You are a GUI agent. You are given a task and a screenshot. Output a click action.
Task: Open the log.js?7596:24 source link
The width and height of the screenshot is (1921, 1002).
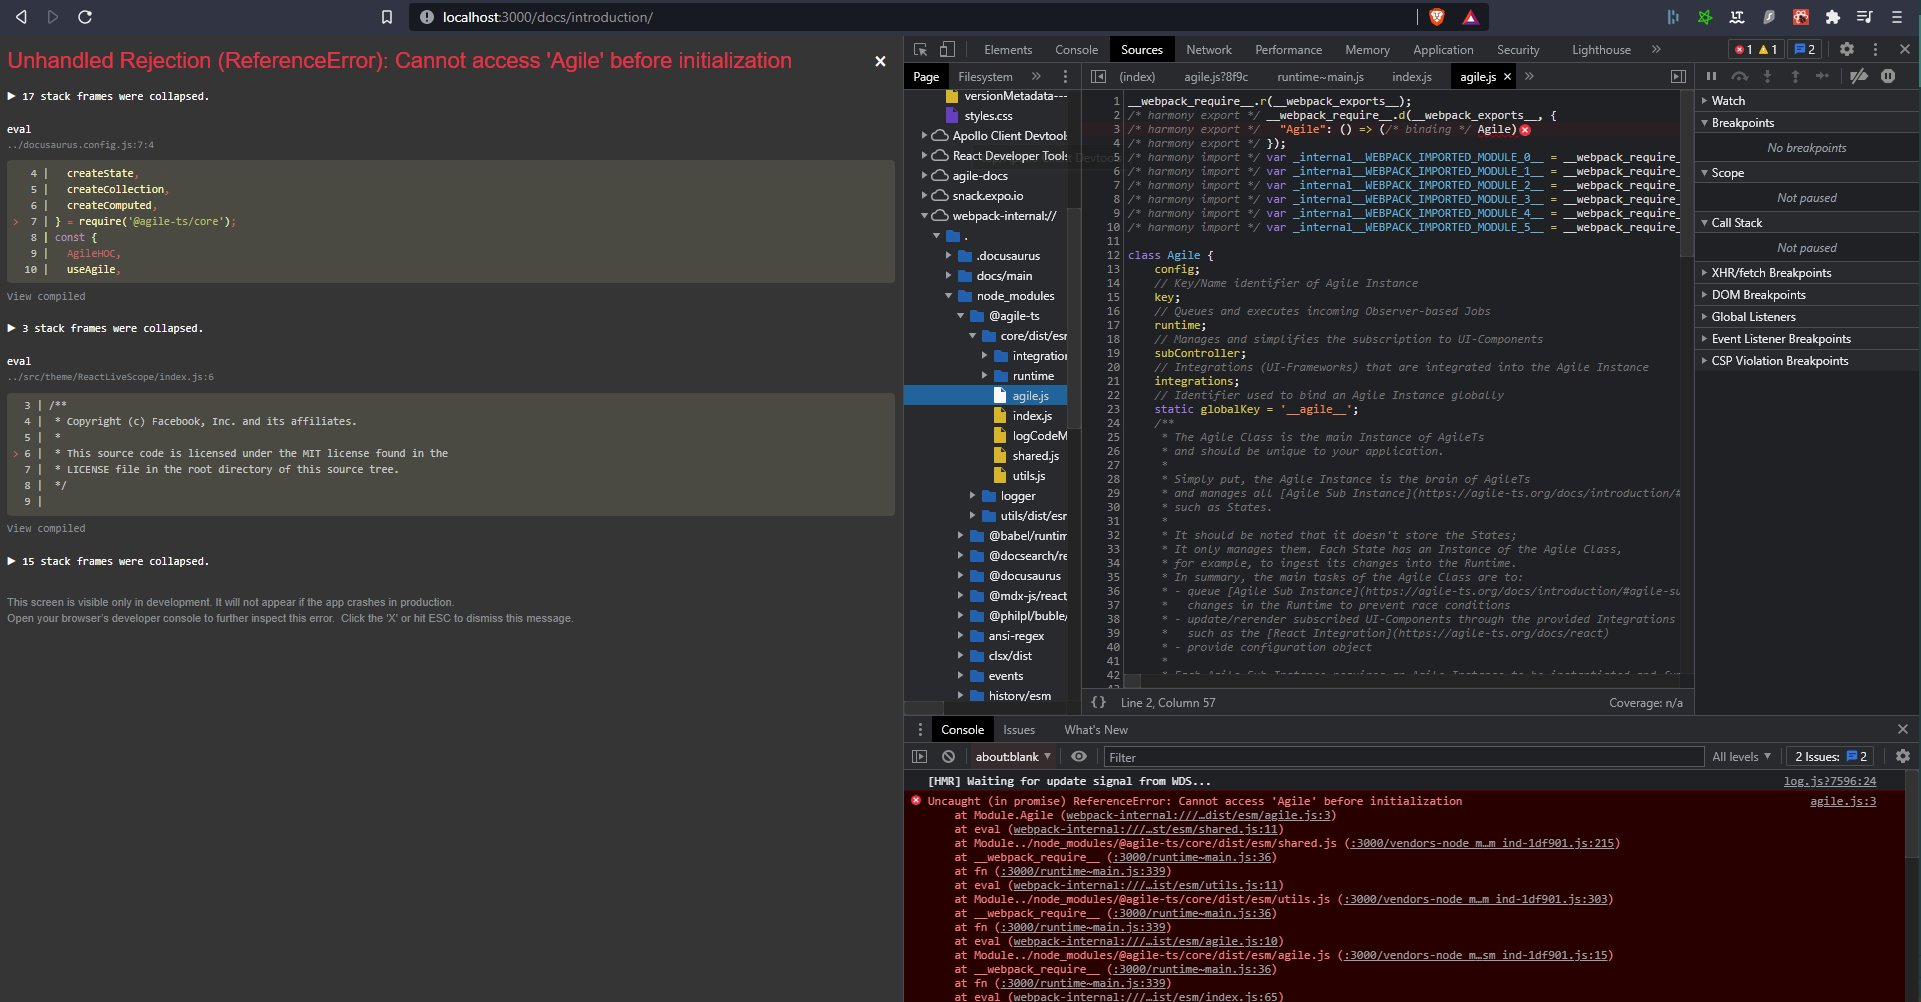click(1829, 781)
